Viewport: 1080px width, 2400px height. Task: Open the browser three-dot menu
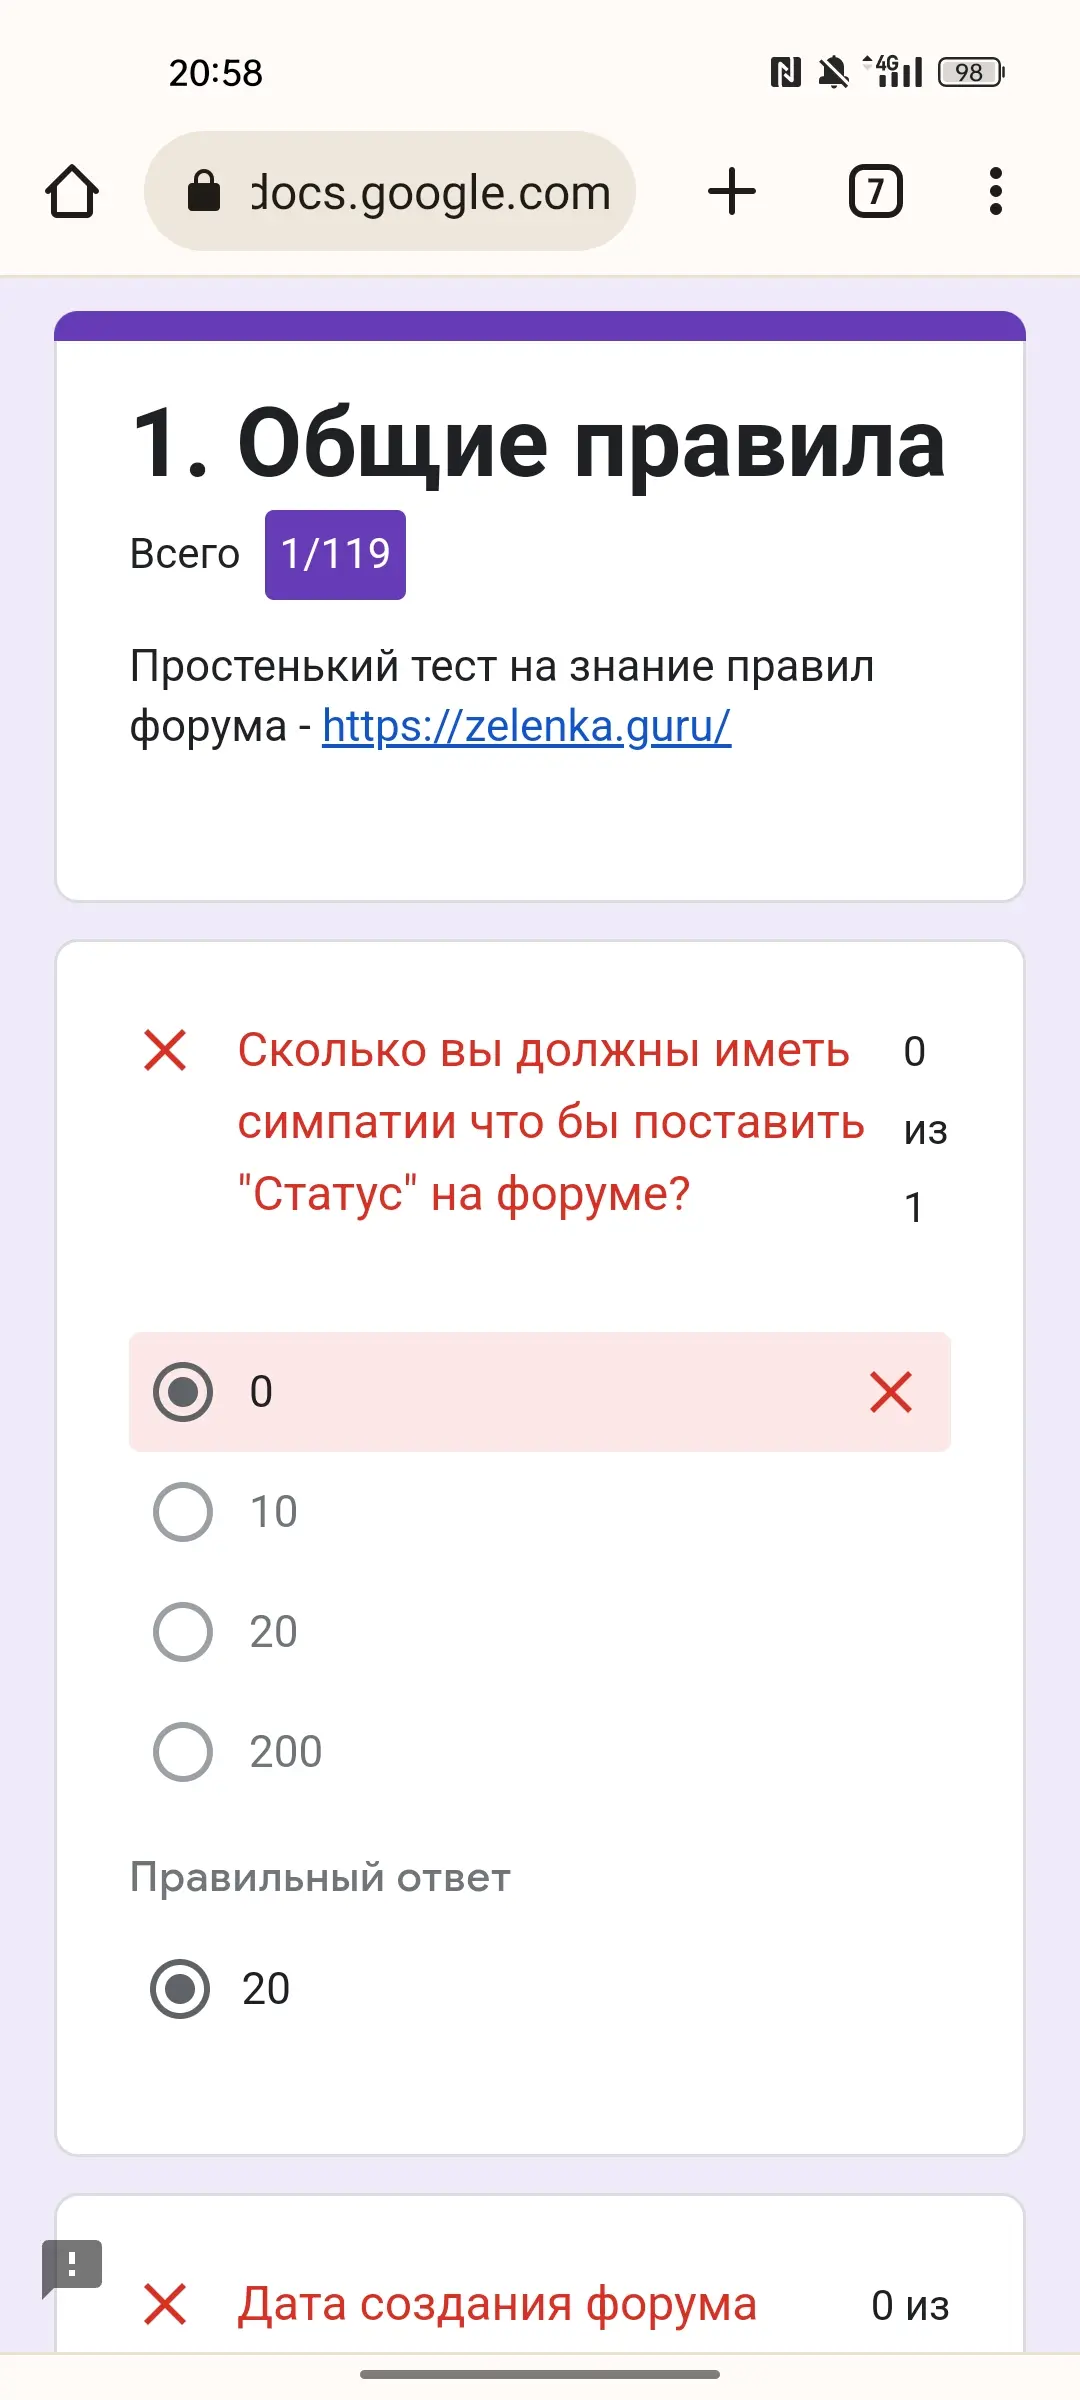pos(995,191)
